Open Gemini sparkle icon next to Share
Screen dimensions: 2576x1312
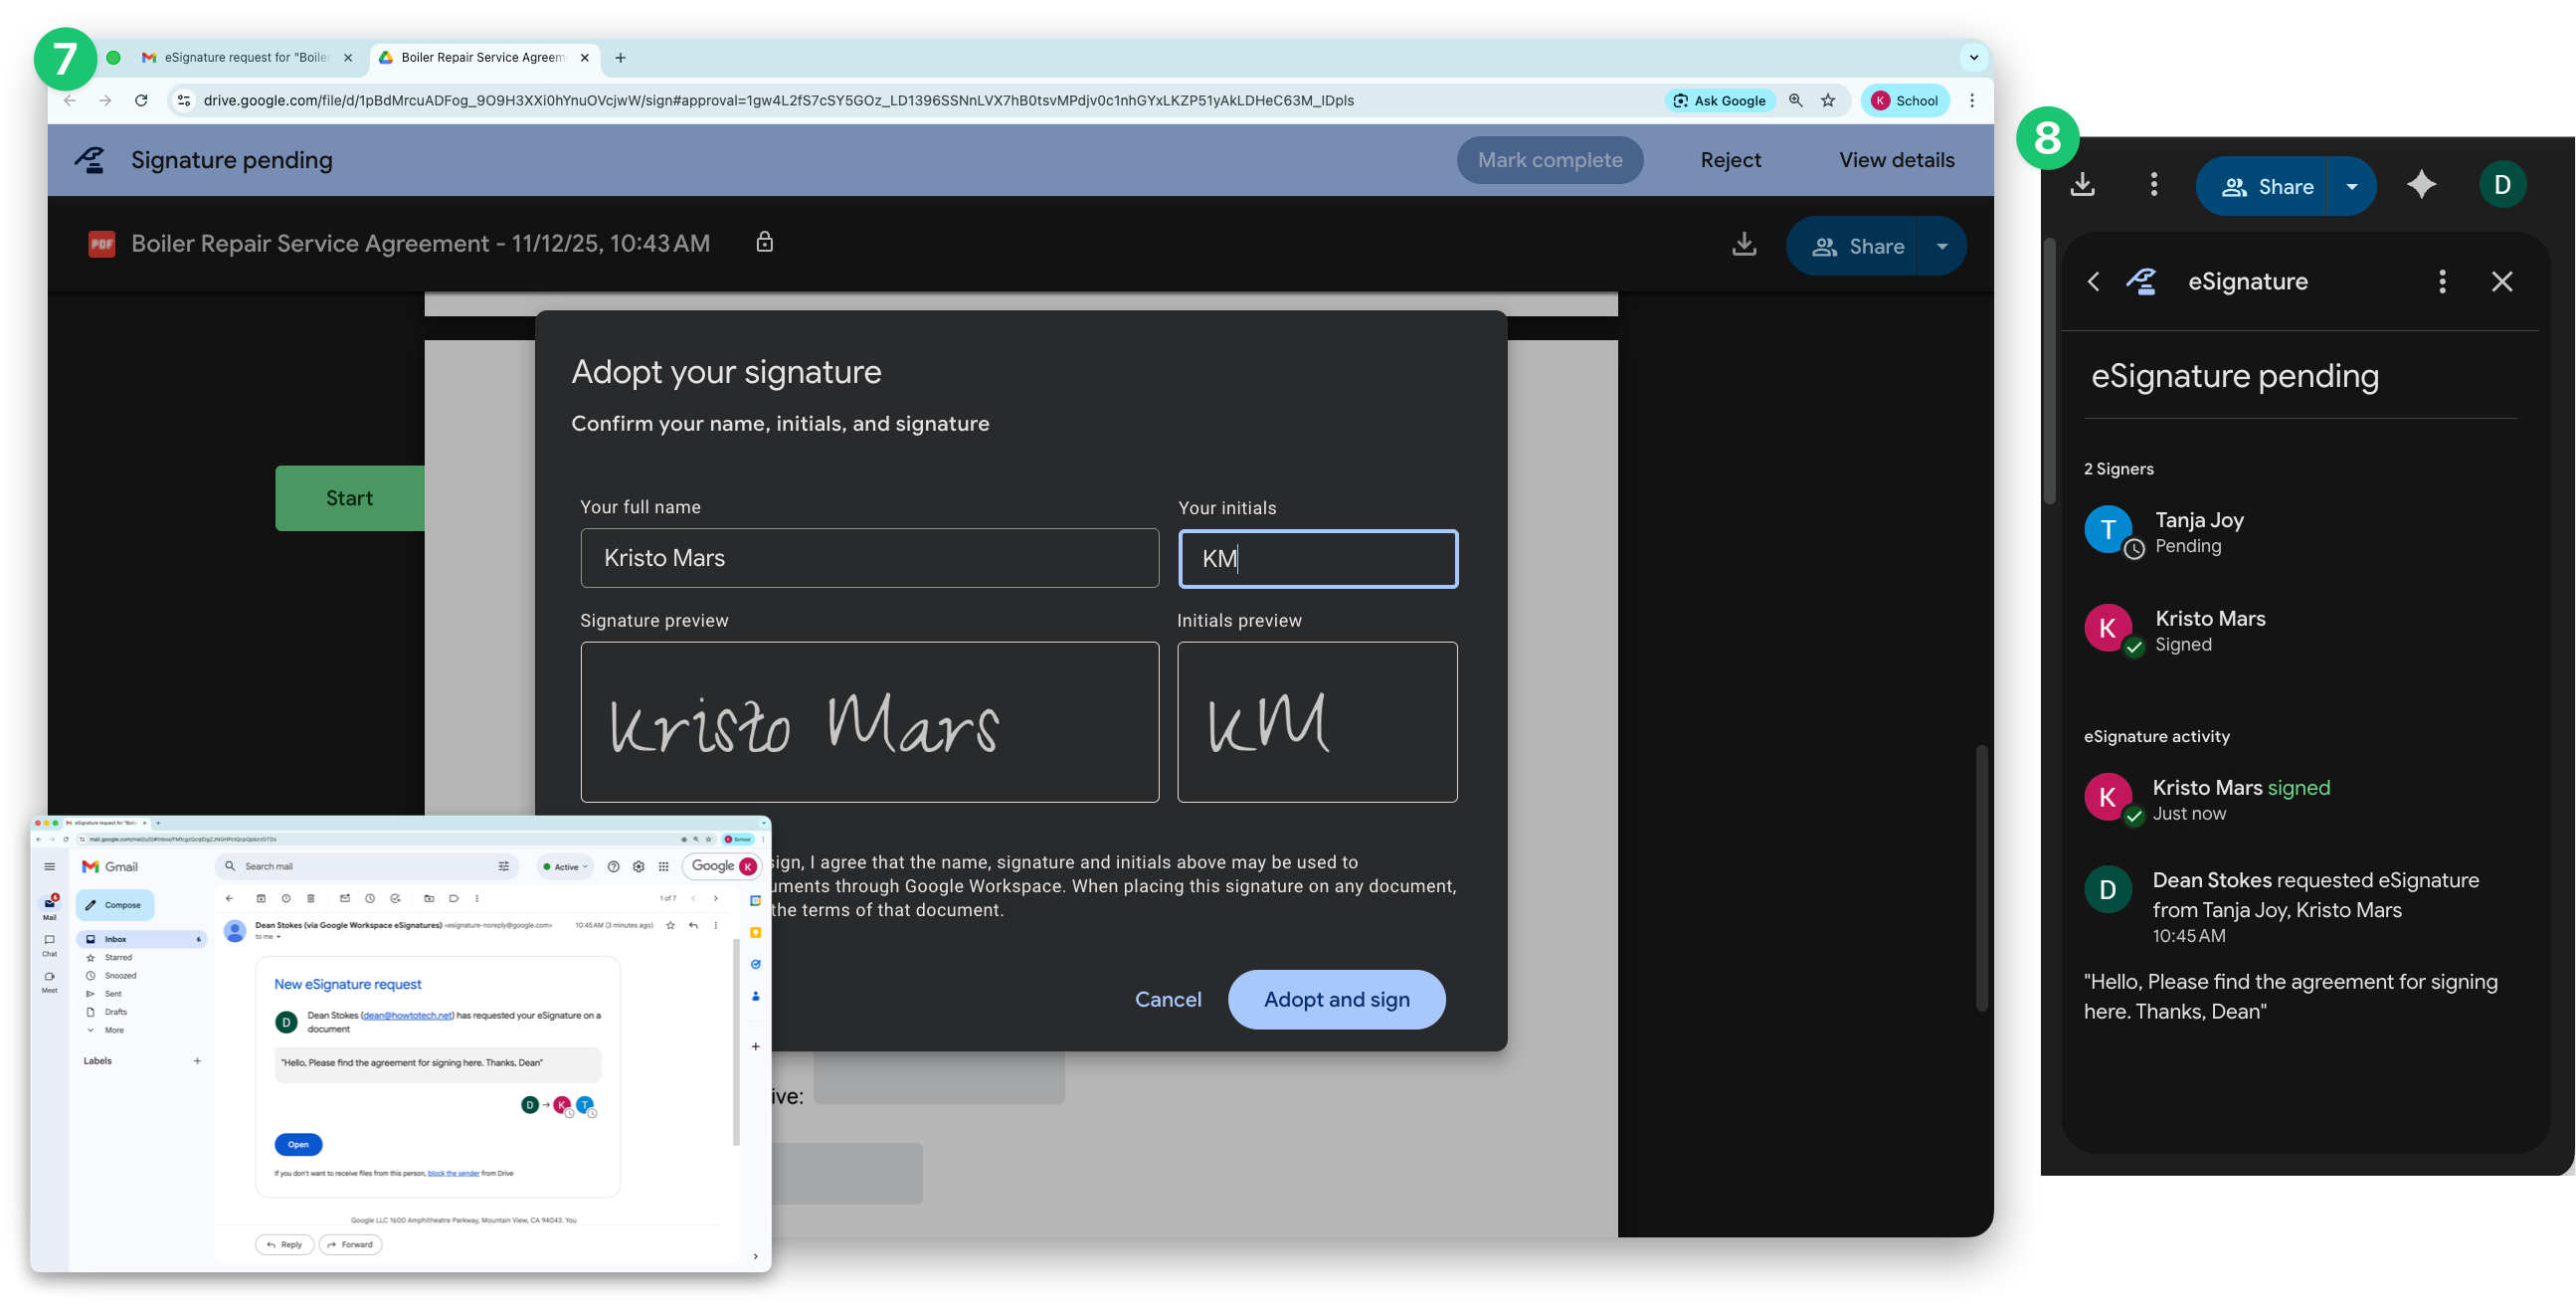click(2421, 185)
